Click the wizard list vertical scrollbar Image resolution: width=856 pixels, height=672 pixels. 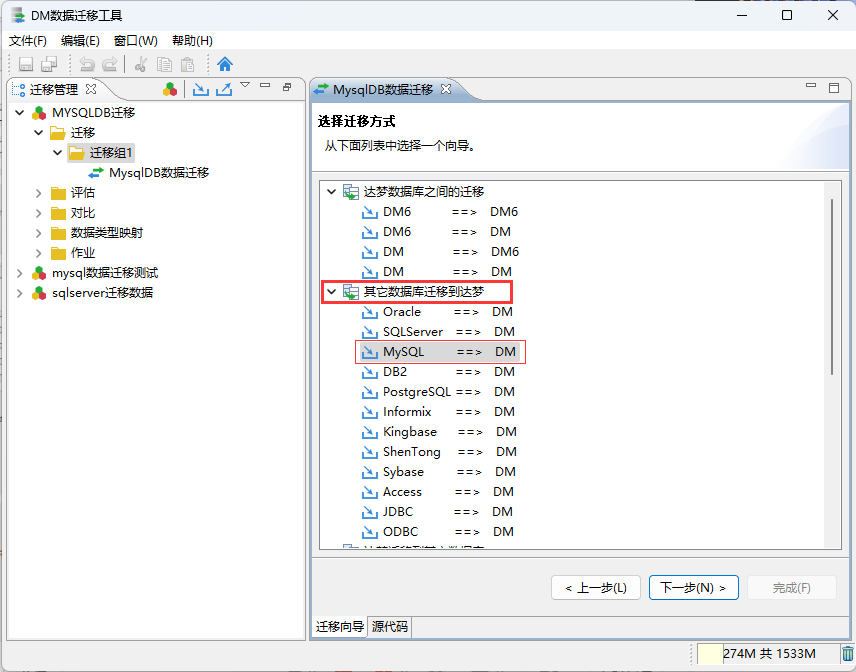click(832, 287)
